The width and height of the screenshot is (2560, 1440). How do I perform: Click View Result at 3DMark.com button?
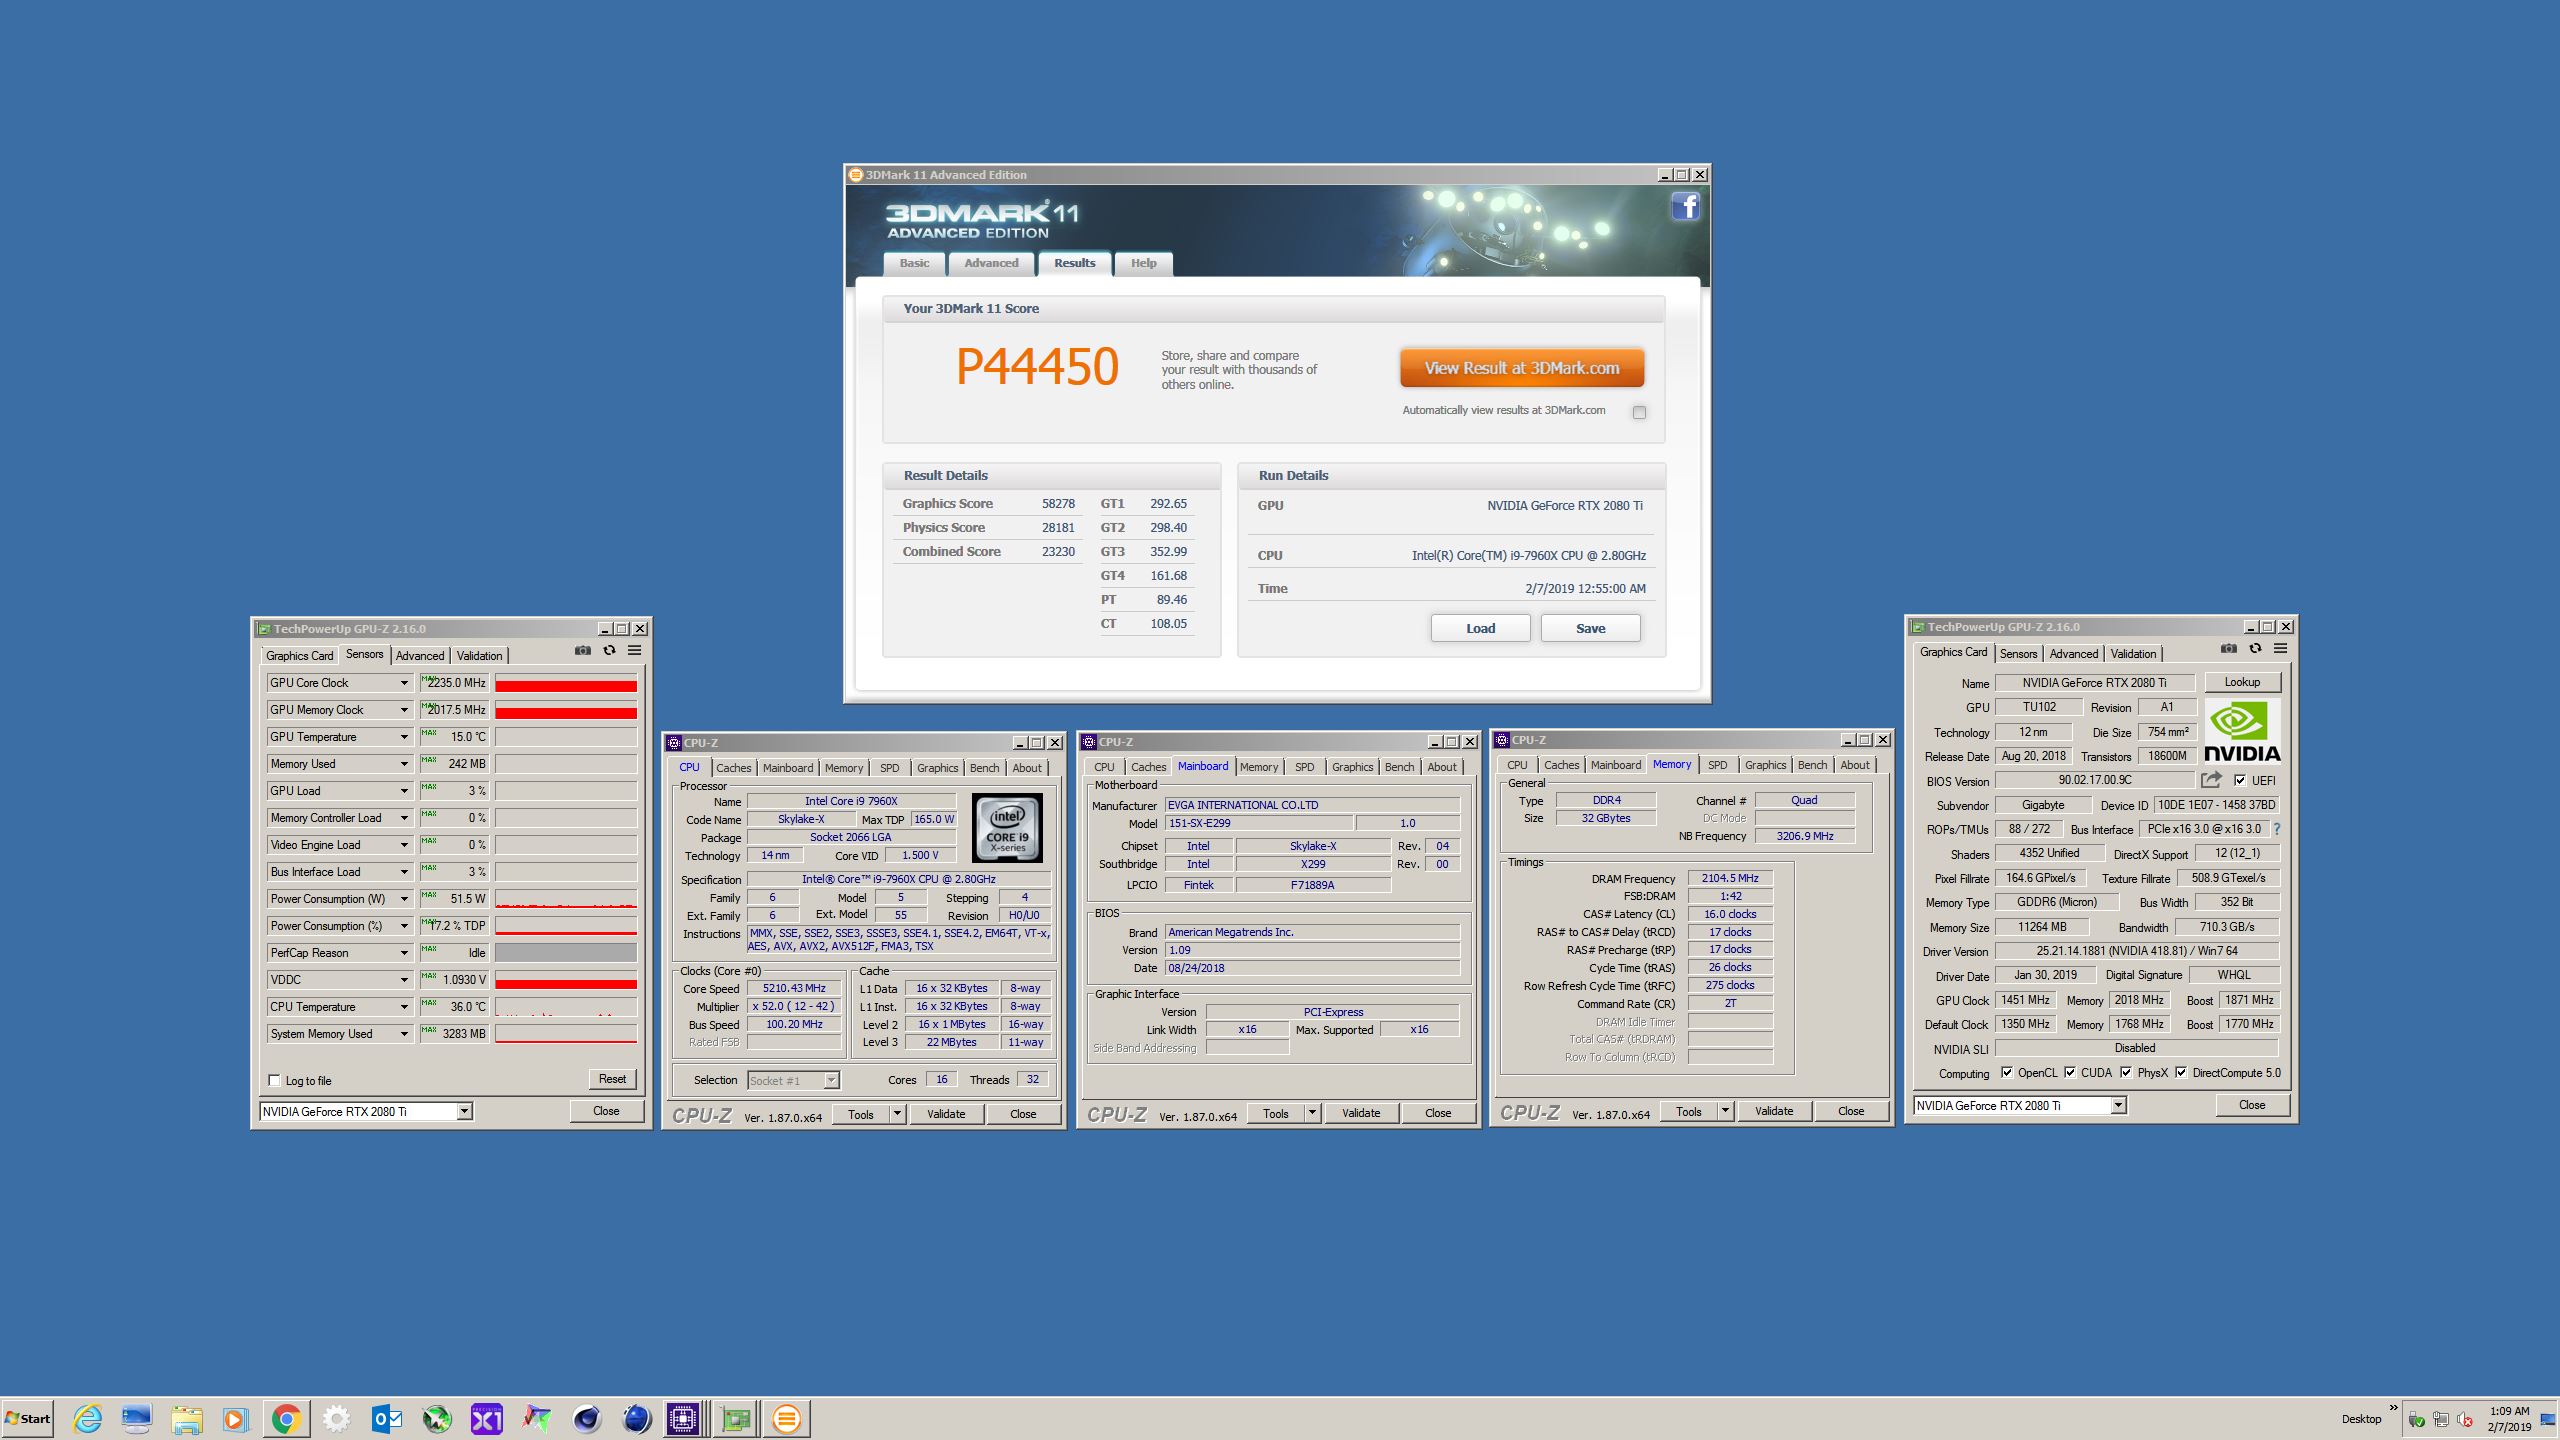click(x=1521, y=368)
